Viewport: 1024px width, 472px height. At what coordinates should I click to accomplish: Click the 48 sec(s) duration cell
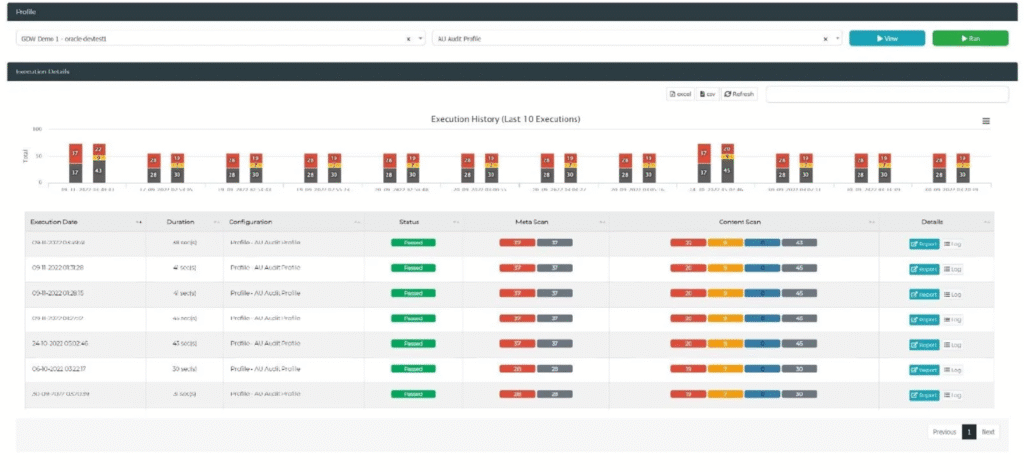click(x=184, y=243)
